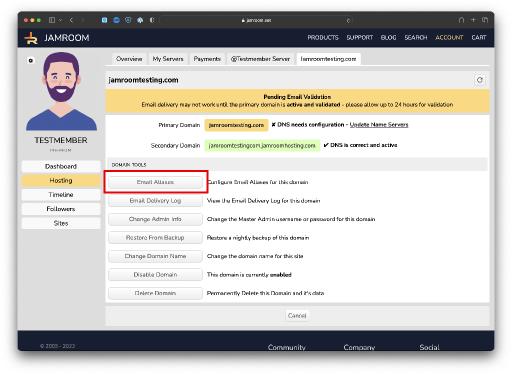This screenshot has height=374, width=512.
Task: Switch to the Payments tab
Action: [207, 59]
